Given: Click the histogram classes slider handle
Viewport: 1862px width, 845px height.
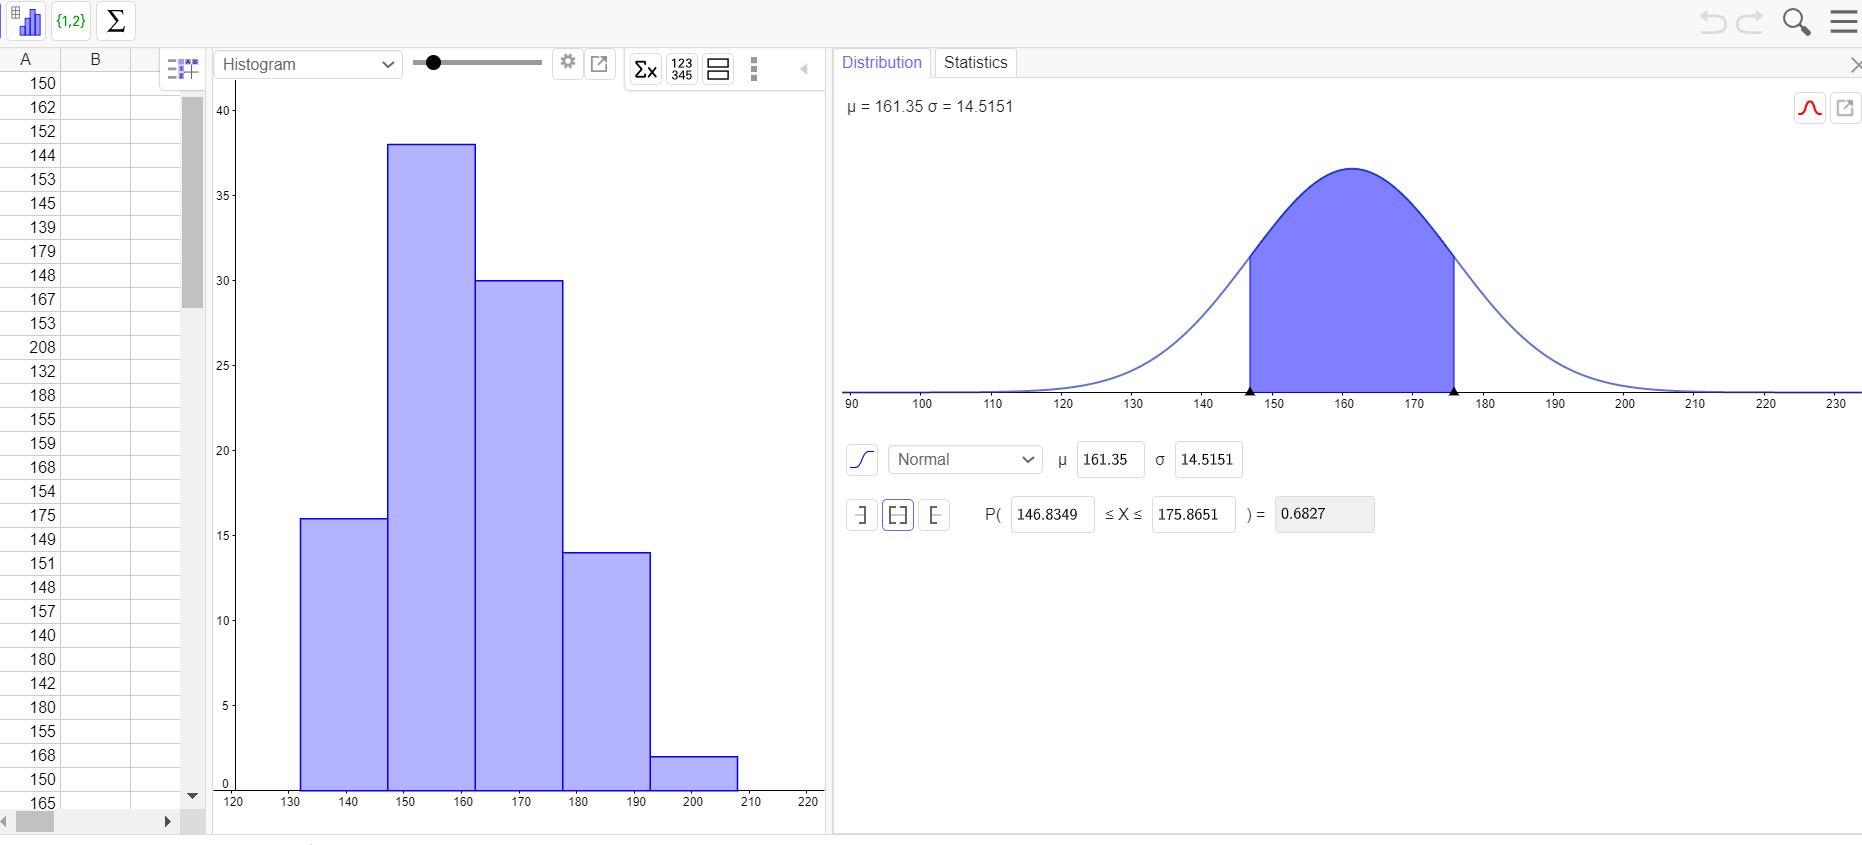Looking at the screenshot, I should (x=433, y=63).
